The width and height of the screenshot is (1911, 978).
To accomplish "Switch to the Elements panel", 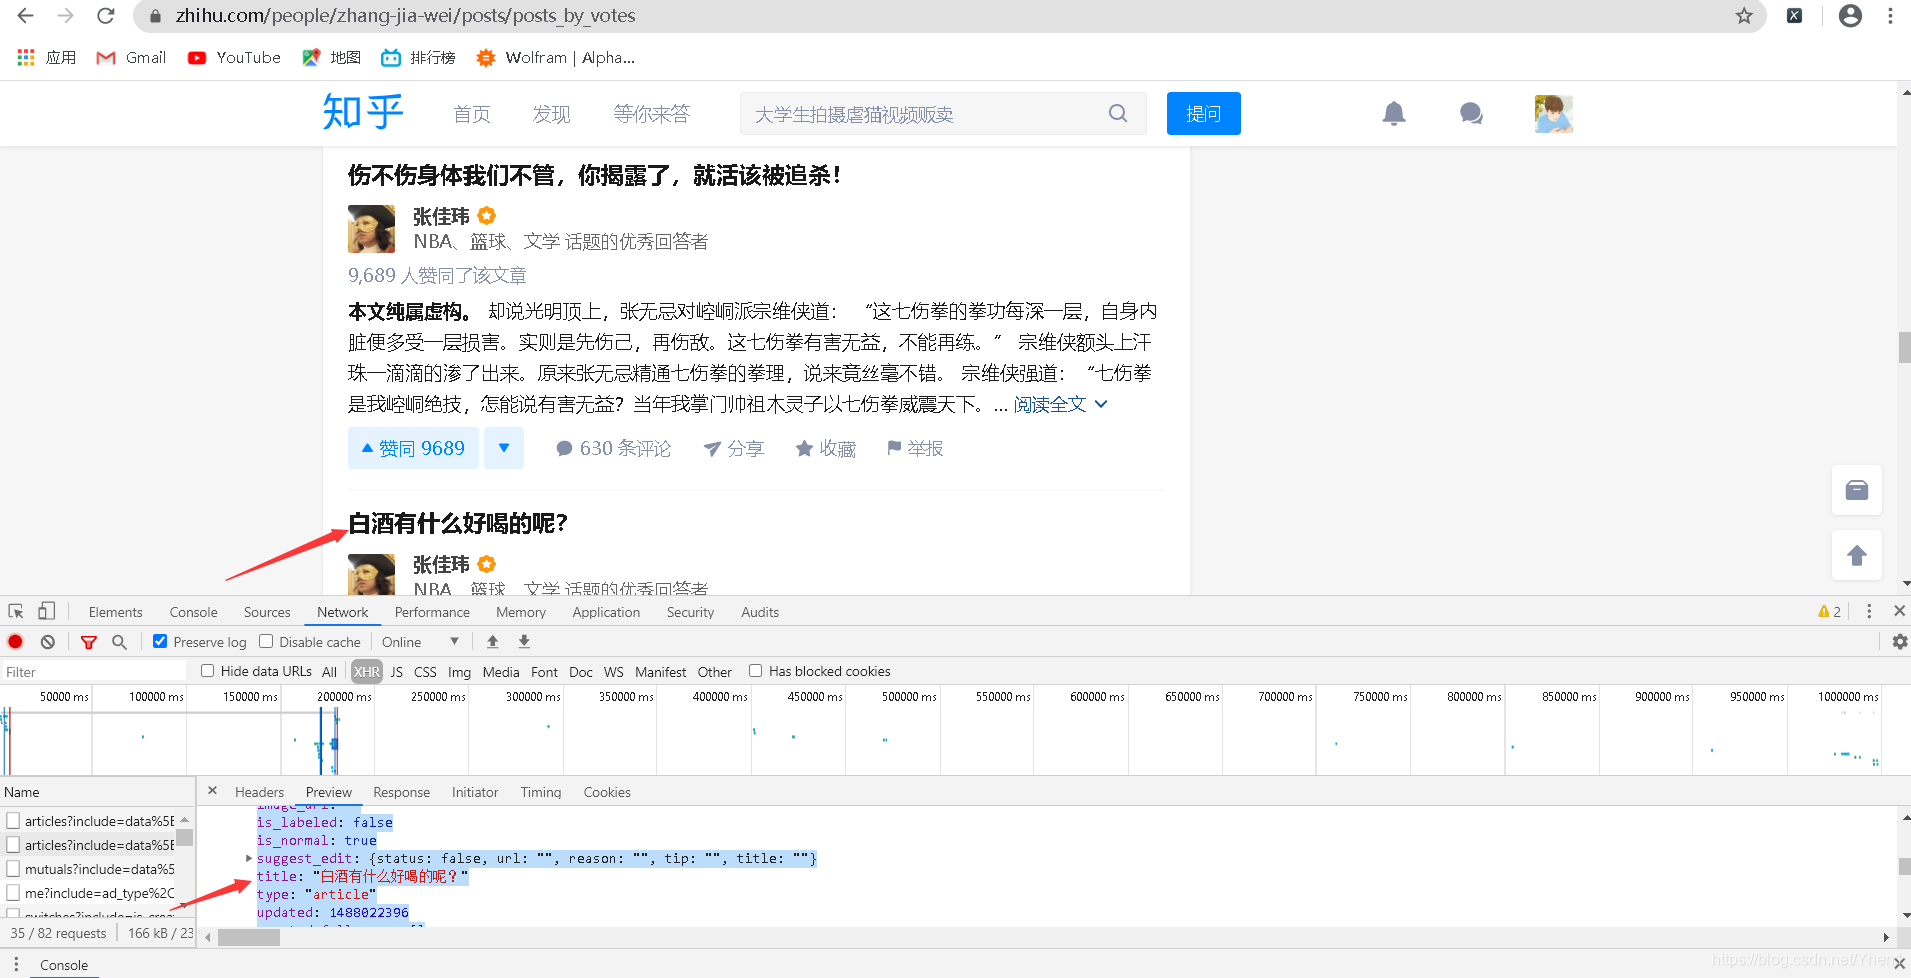I will pyautogui.click(x=115, y=612).
